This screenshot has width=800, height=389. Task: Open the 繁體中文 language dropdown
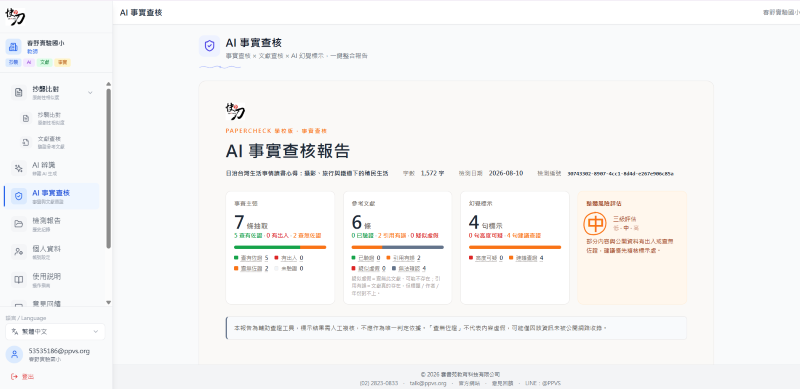(x=55, y=331)
